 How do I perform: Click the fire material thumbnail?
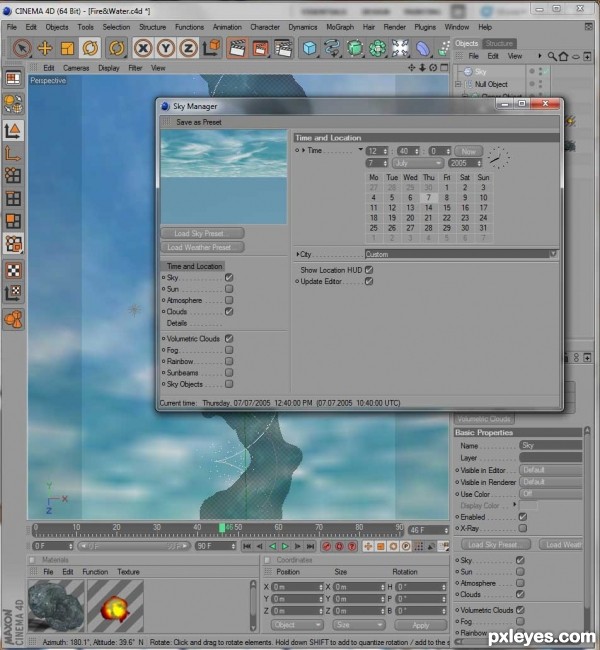115,606
